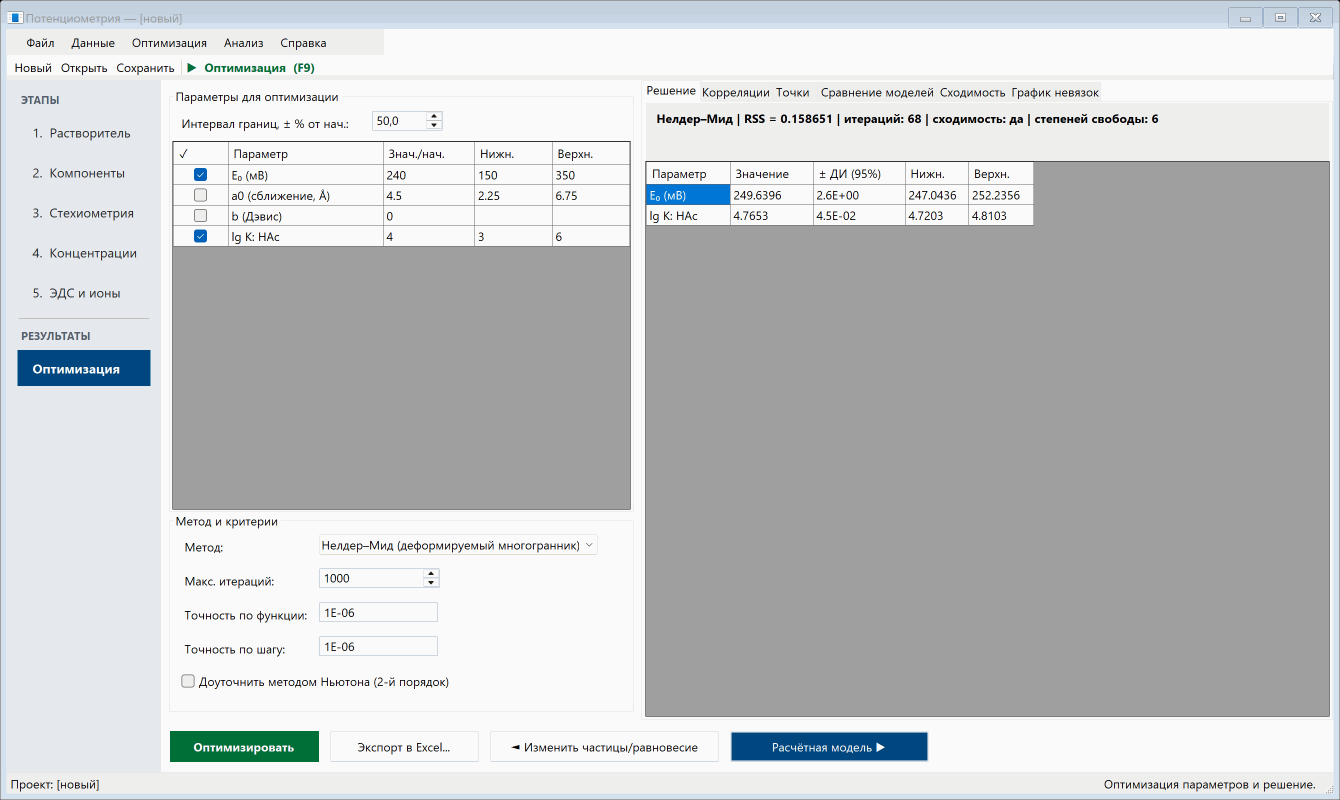This screenshot has height=800, width=1340.
Task: Click the Точность по функции input field
Action: [378, 613]
